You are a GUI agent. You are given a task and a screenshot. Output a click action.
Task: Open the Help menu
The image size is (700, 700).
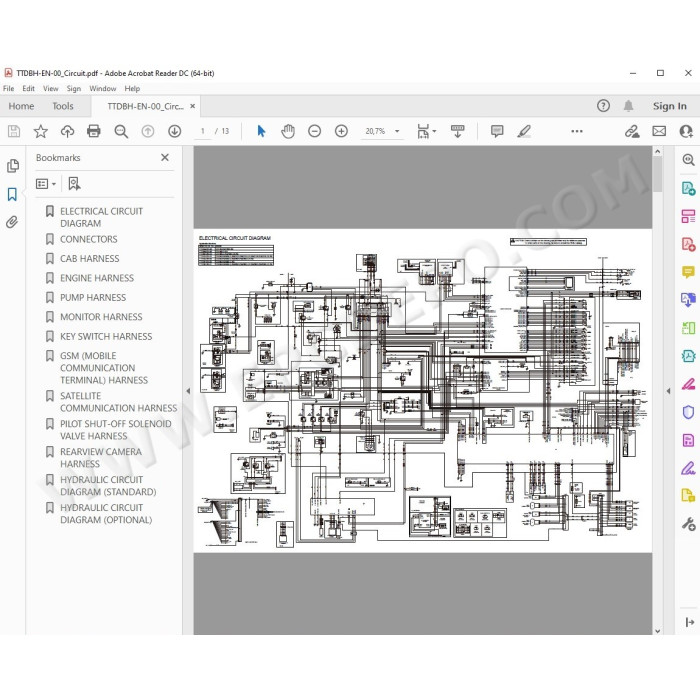pos(132,88)
